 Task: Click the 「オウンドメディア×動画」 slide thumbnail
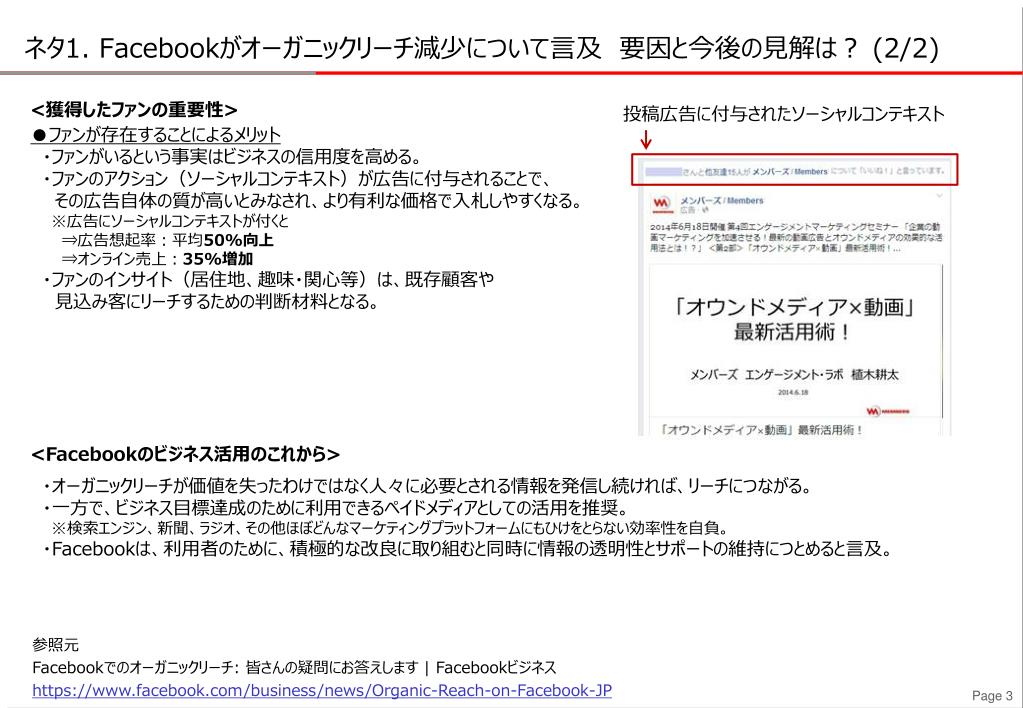click(x=795, y=341)
